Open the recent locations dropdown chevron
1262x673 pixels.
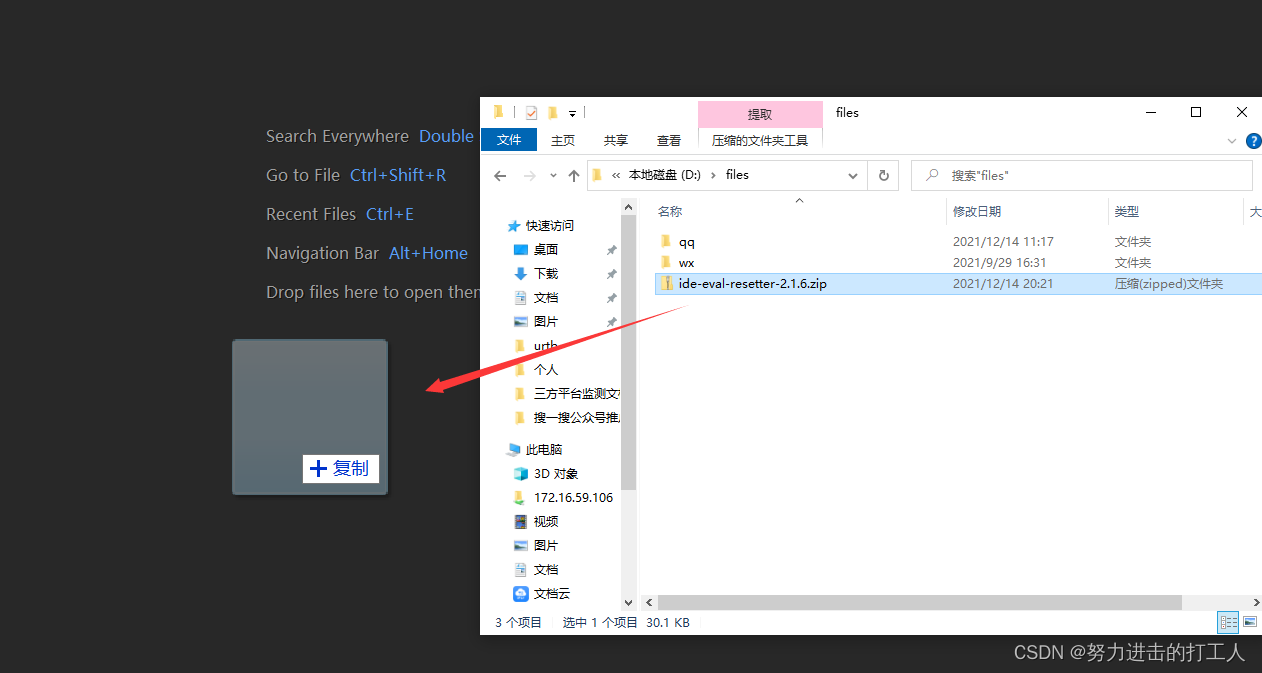point(553,175)
